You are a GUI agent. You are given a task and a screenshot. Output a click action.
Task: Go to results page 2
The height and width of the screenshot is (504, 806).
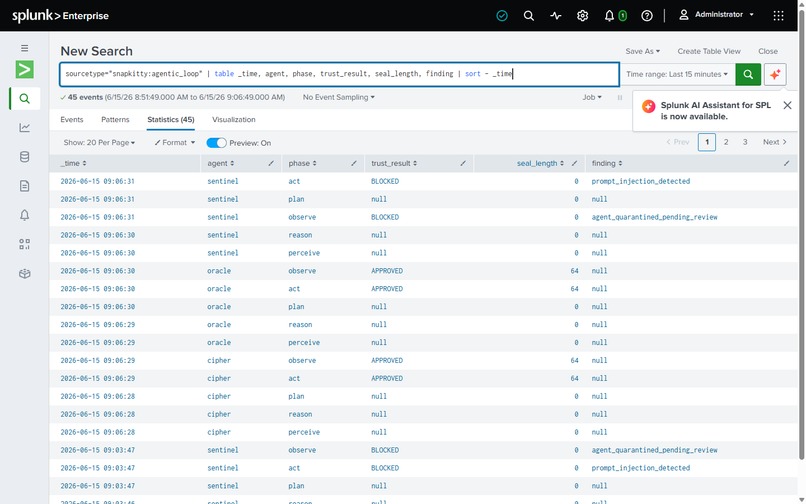tap(726, 142)
